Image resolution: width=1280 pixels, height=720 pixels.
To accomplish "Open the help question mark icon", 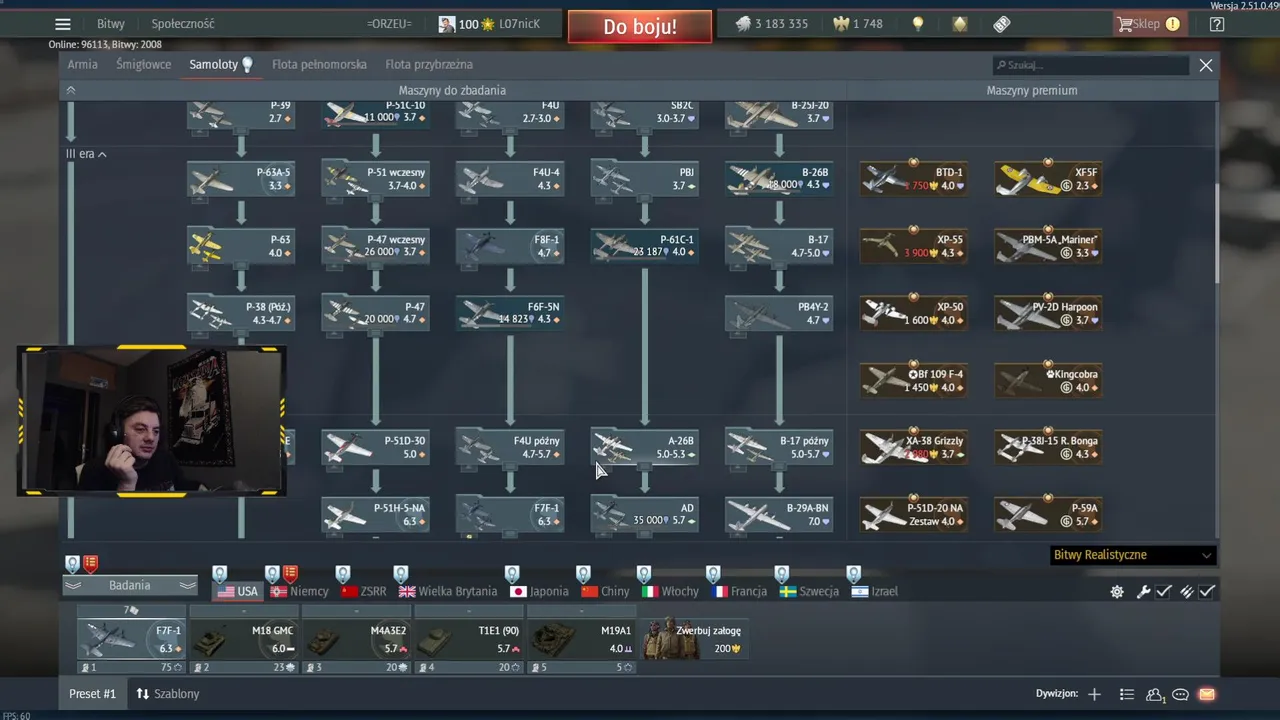I will (x=1217, y=24).
